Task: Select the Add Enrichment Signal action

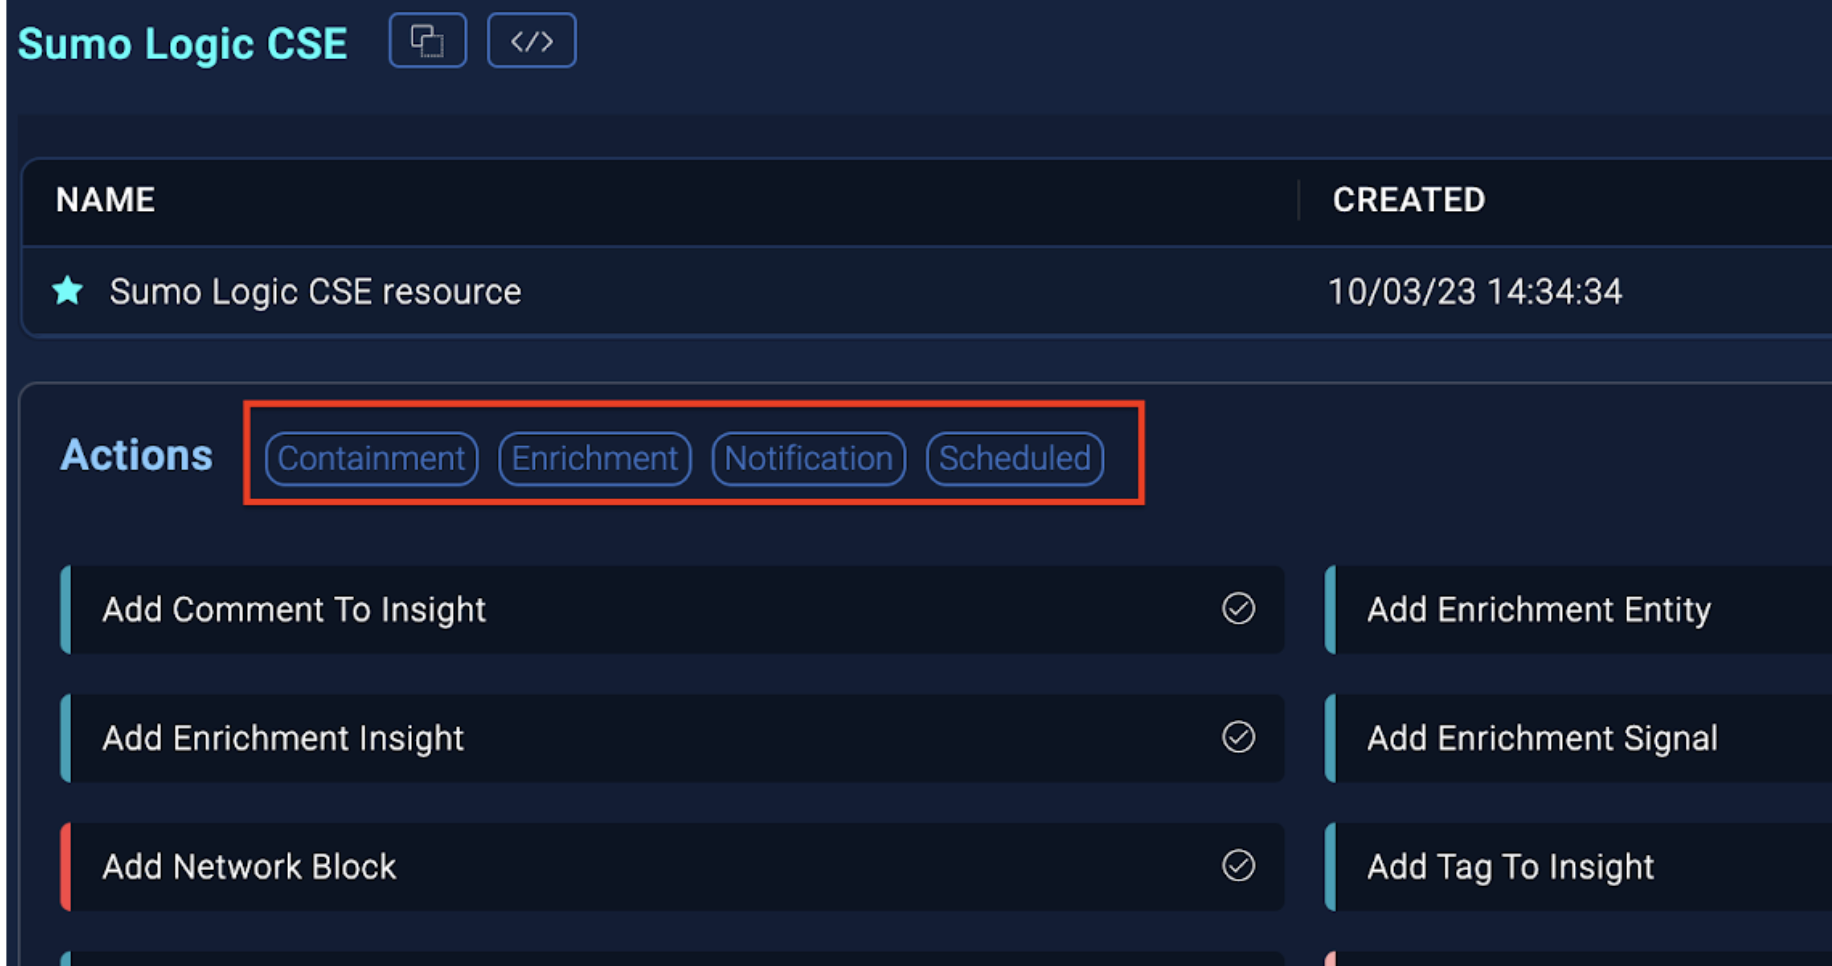Action: tap(1541, 738)
